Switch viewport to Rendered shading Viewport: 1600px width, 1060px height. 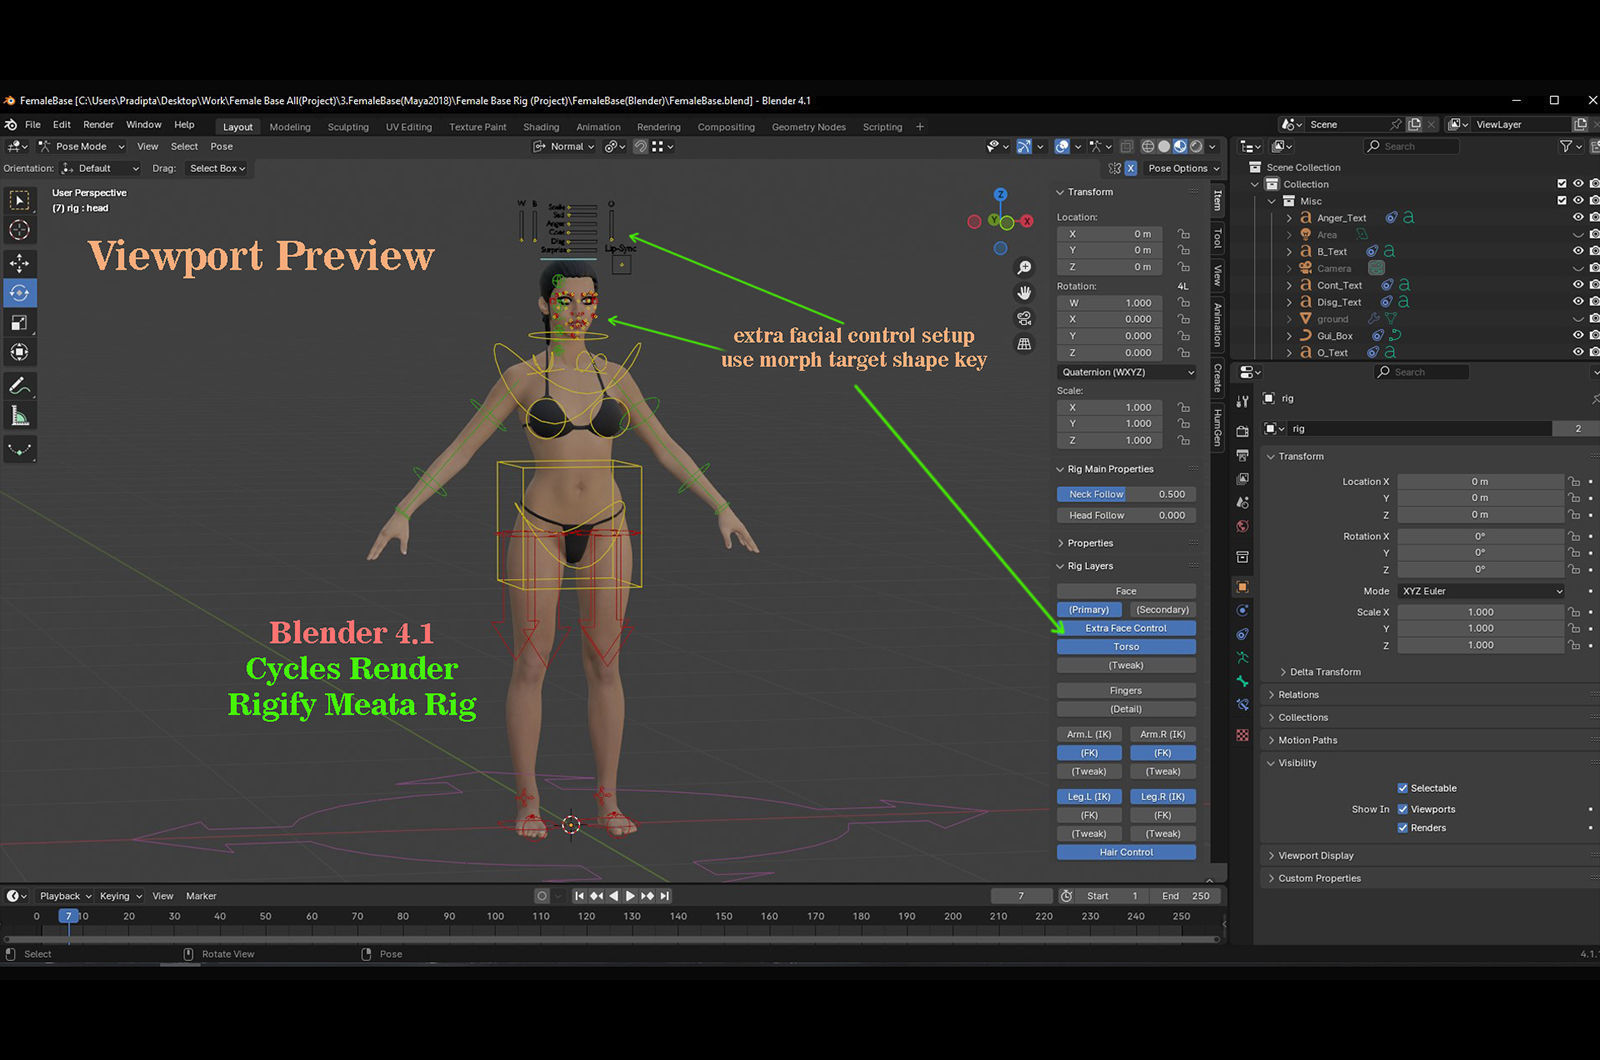[1196, 147]
